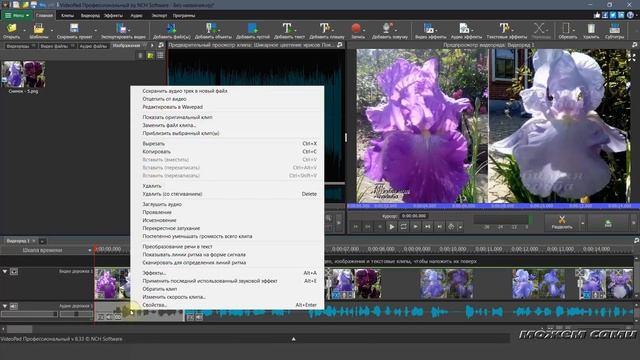Play the sequence preview
This screenshot has width=640, height=360.
391,227
